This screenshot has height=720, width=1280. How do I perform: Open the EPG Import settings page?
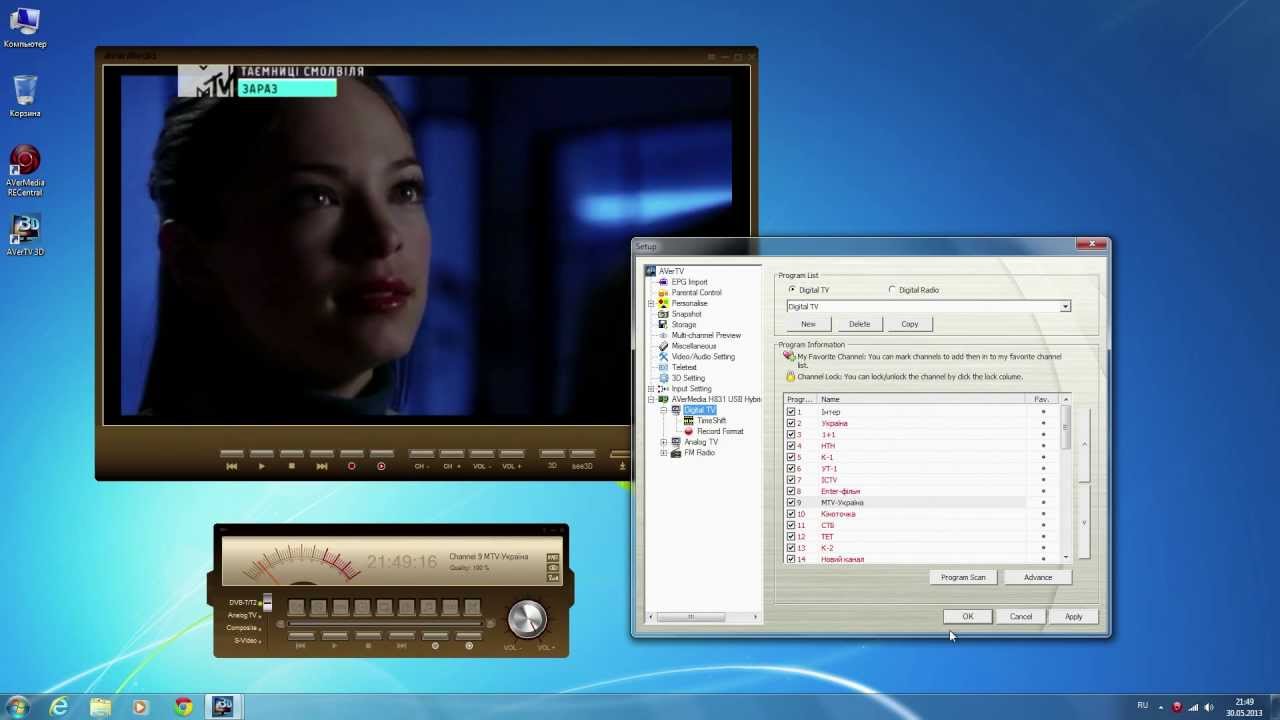689,282
